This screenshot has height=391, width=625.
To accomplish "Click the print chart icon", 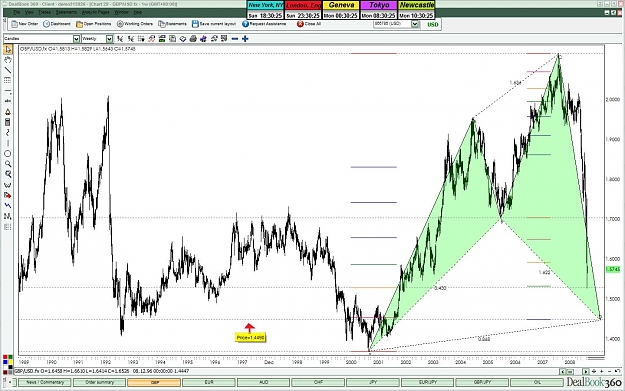I will coord(193,39).
